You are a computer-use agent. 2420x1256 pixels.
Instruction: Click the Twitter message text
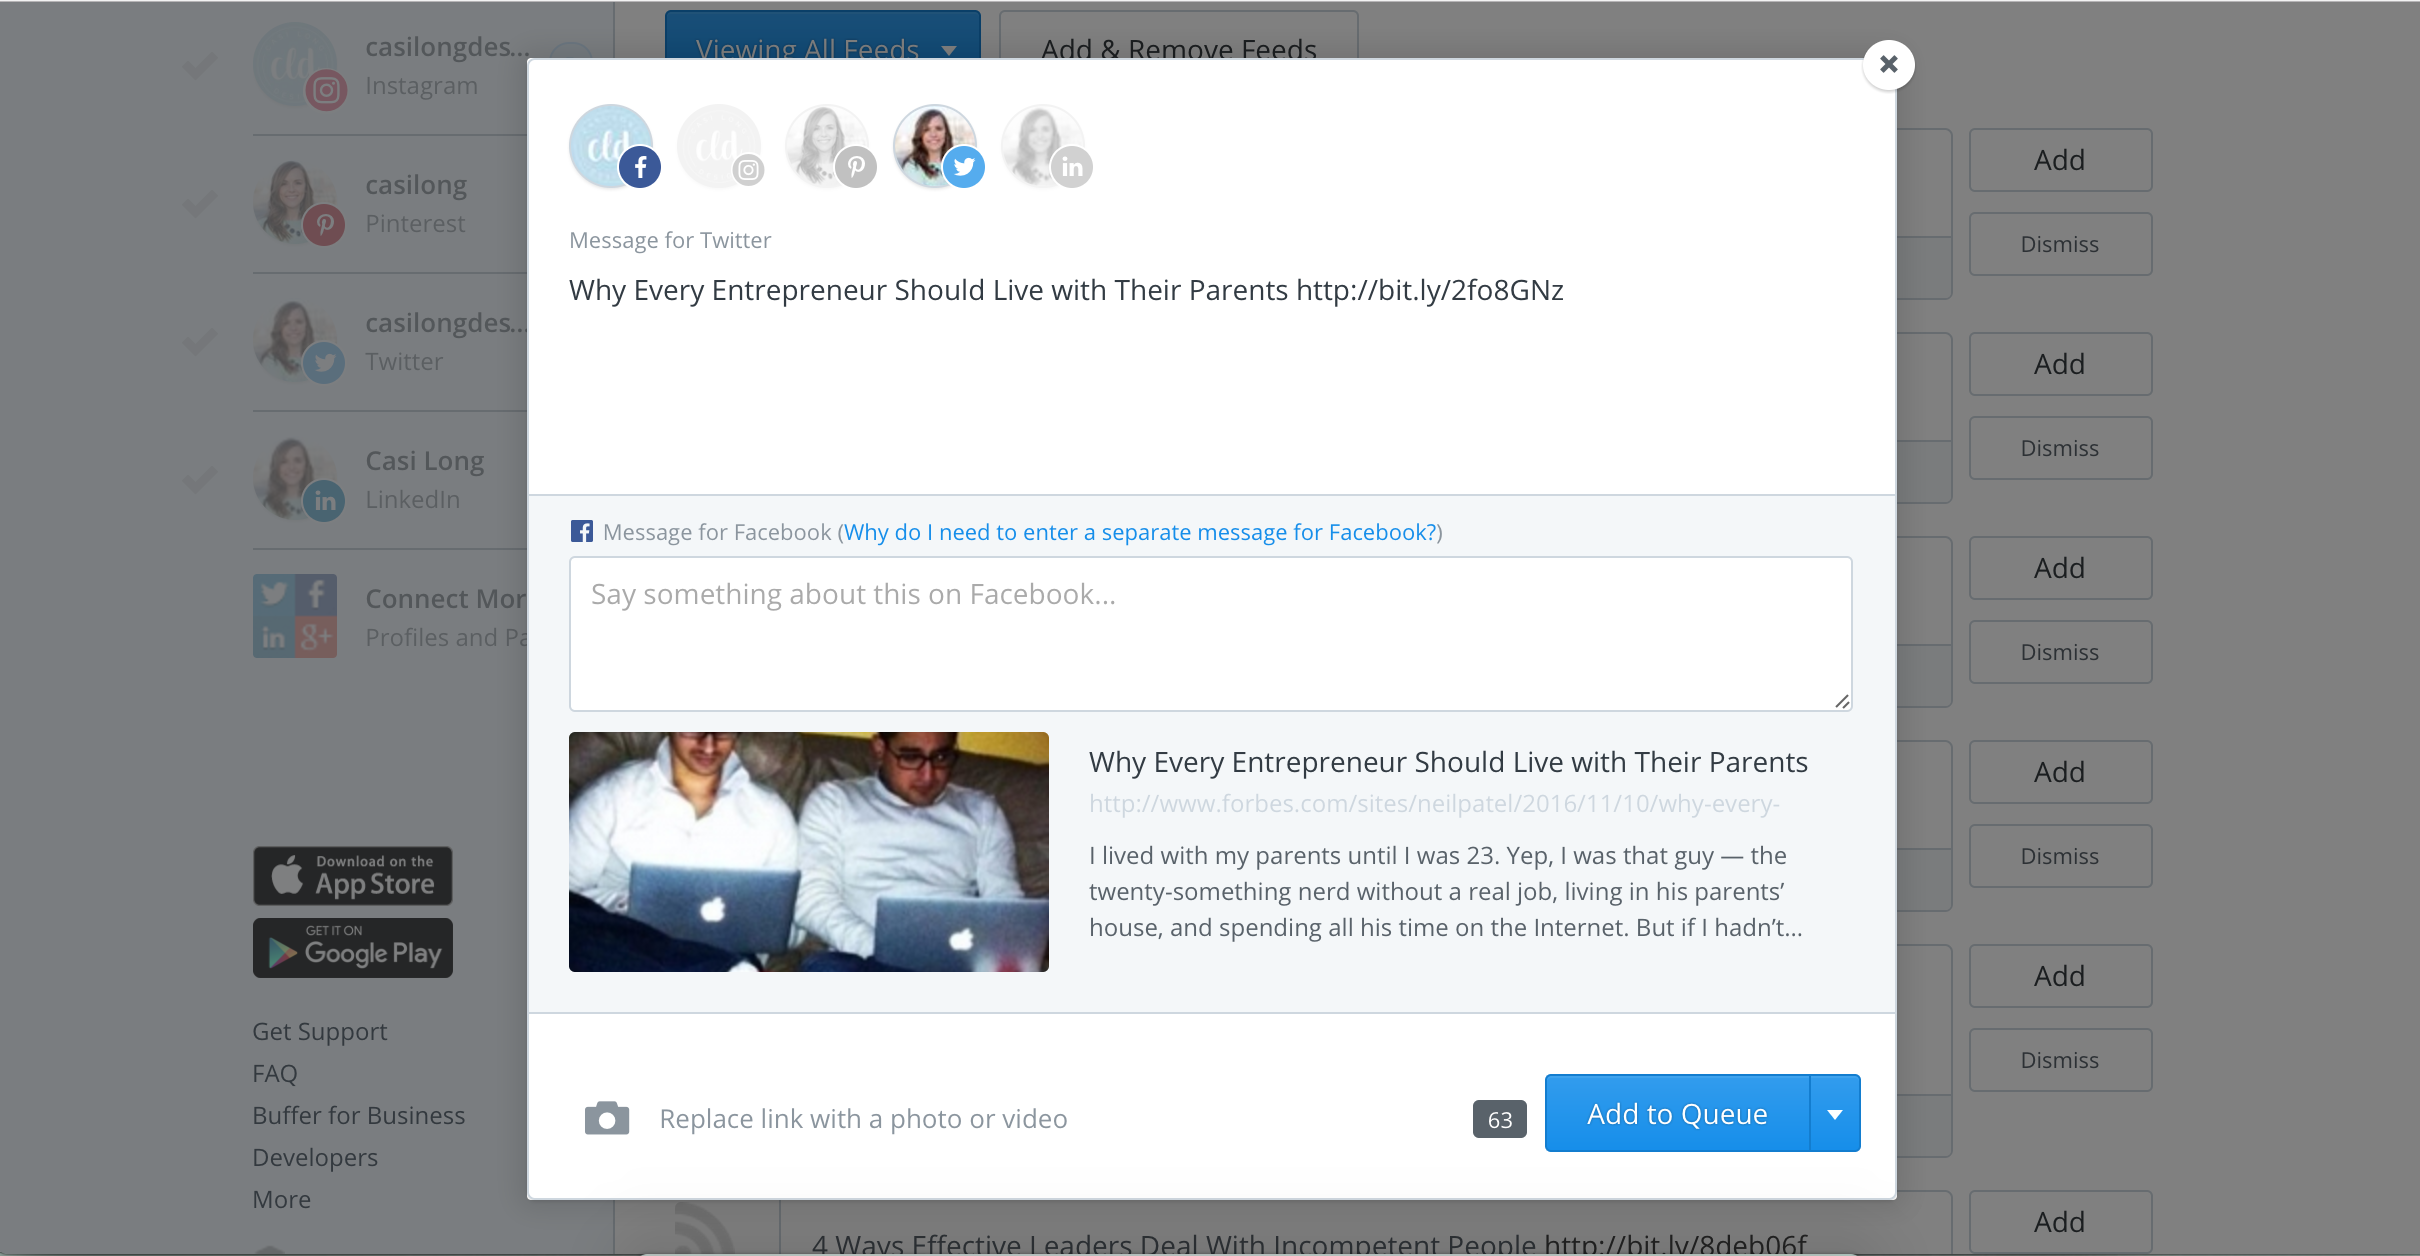pyautogui.click(x=1065, y=291)
